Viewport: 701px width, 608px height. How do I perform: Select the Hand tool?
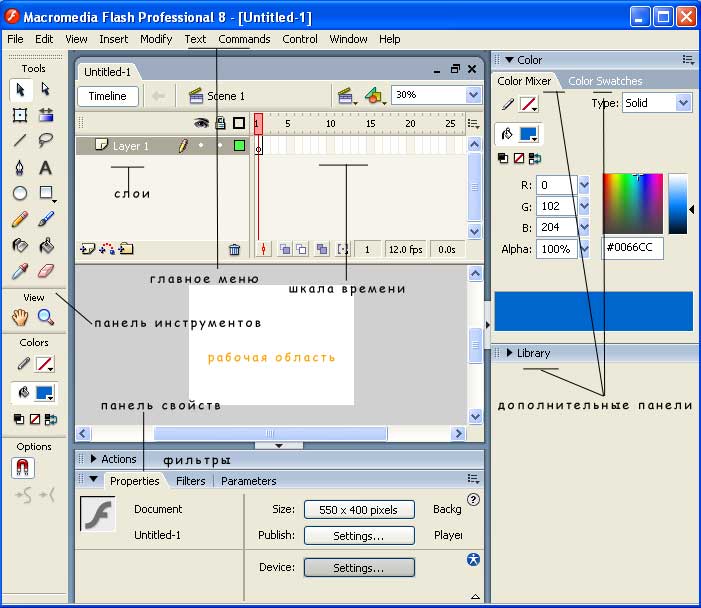coord(20,317)
